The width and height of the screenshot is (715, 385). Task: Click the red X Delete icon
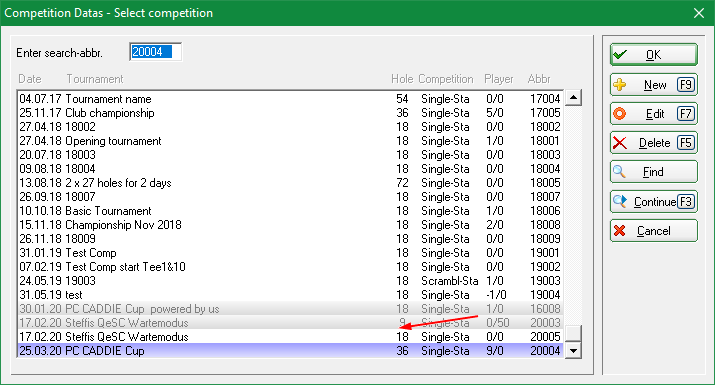(620, 143)
